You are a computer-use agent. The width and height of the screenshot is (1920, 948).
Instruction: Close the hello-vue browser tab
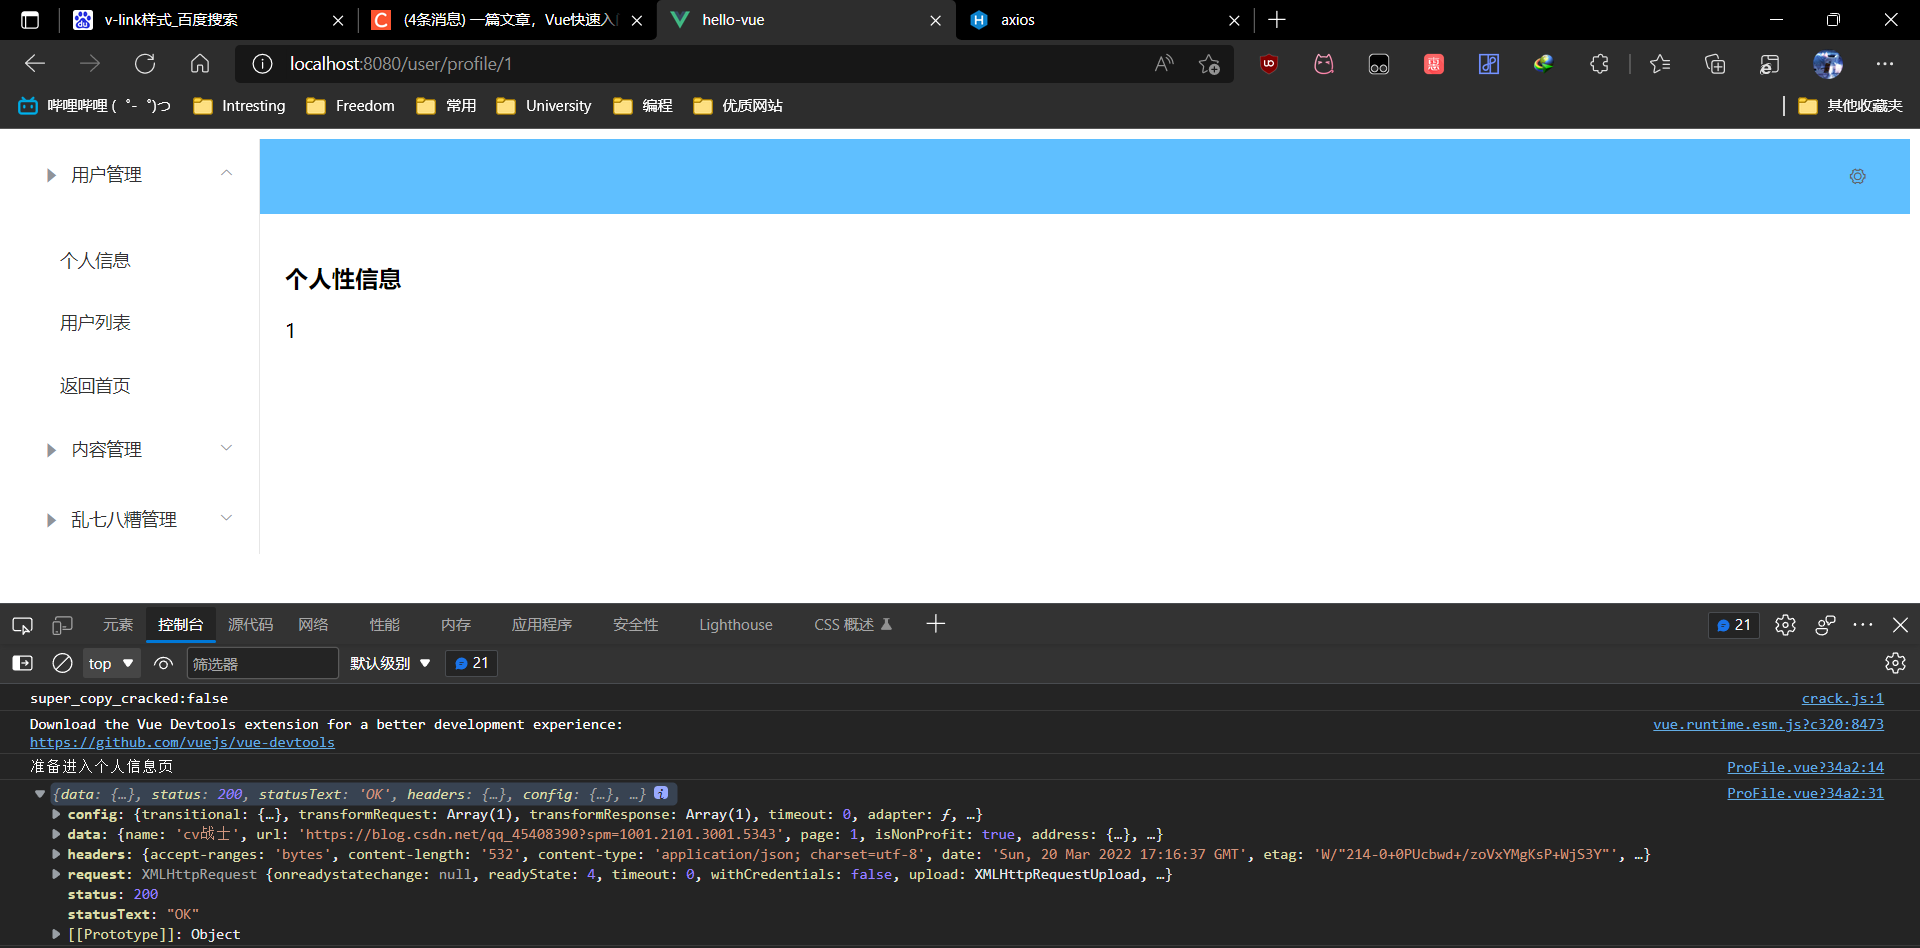(935, 20)
